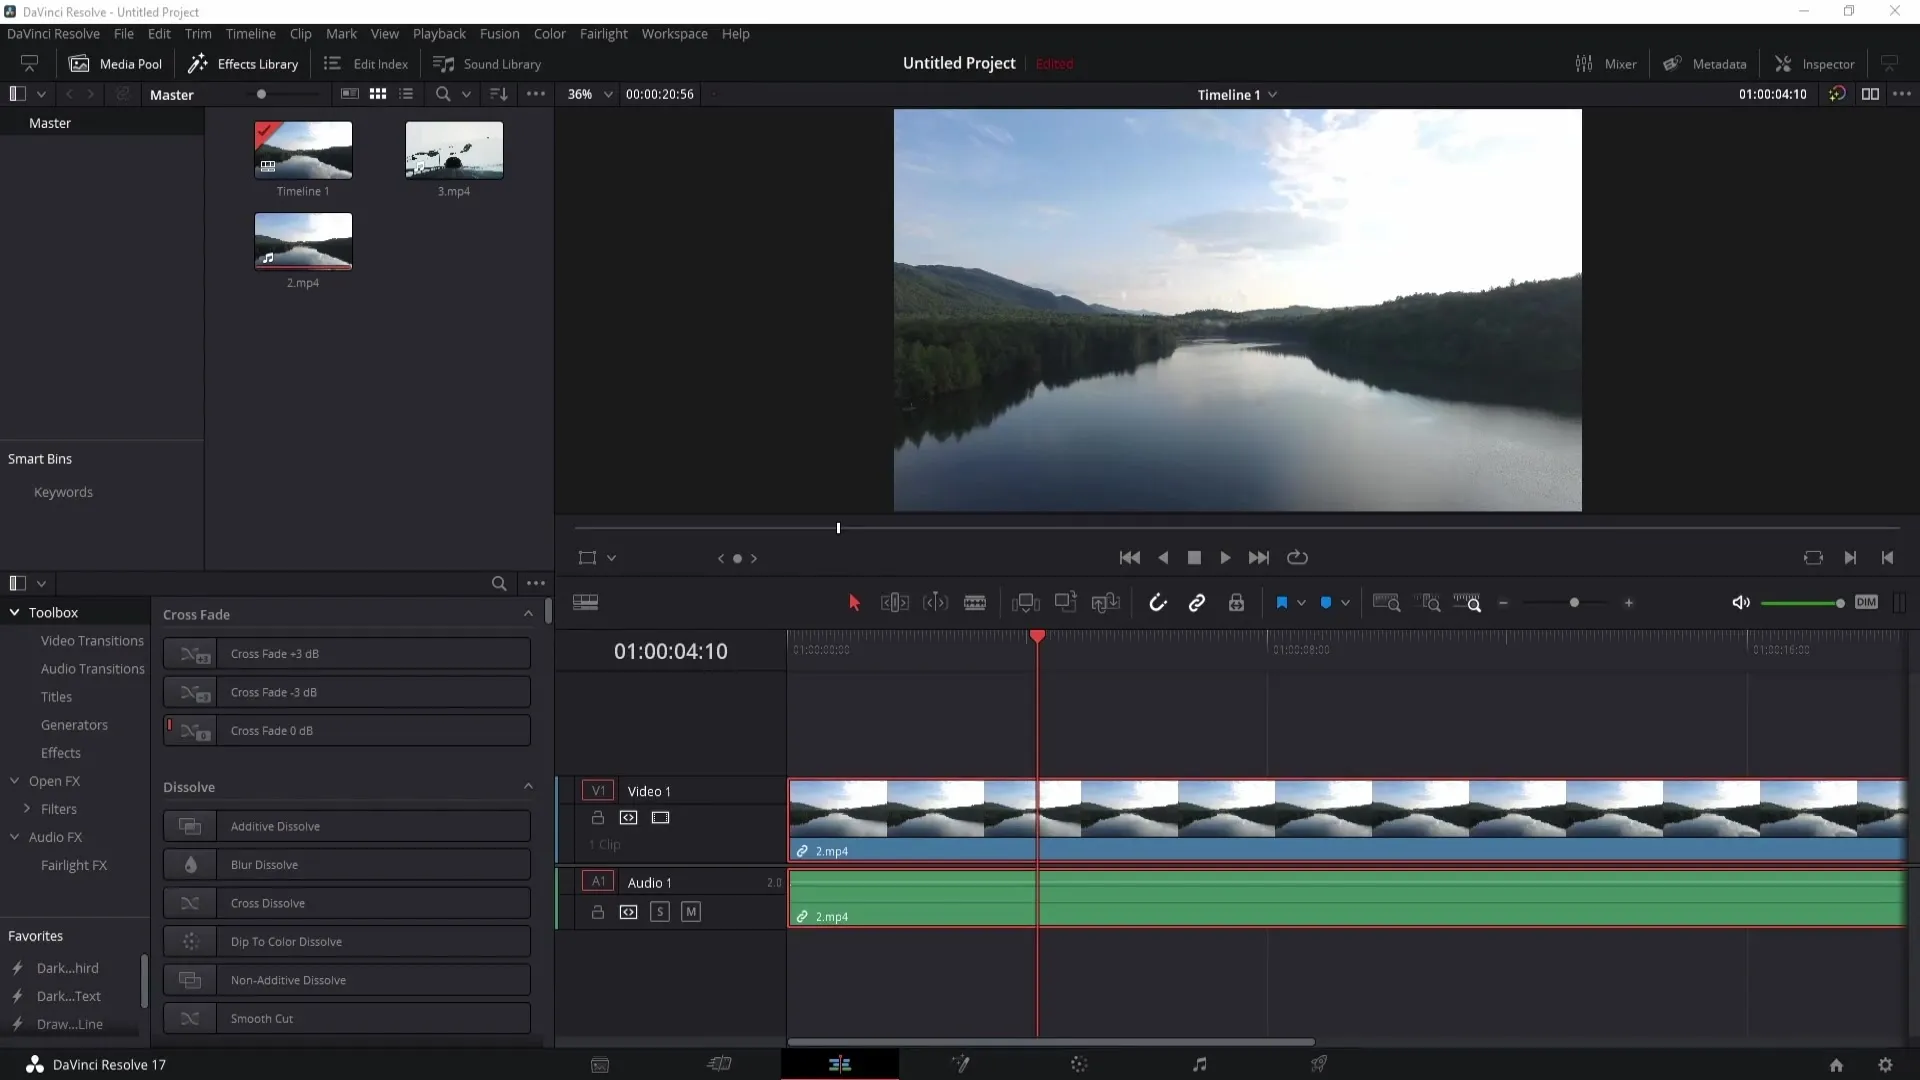Play the timeline forward
The height and width of the screenshot is (1080, 1920).
tap(1225, 558)
